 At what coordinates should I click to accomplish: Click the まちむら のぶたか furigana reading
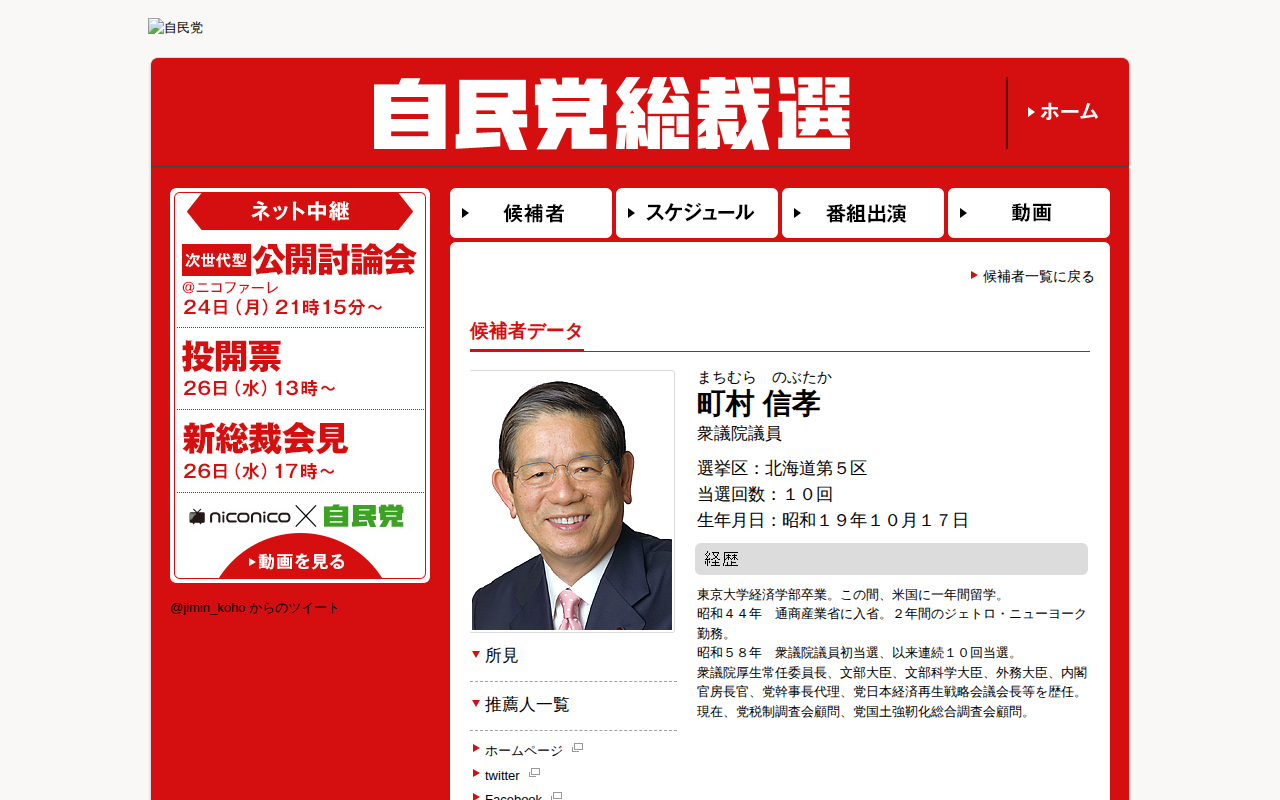[764, 377]
